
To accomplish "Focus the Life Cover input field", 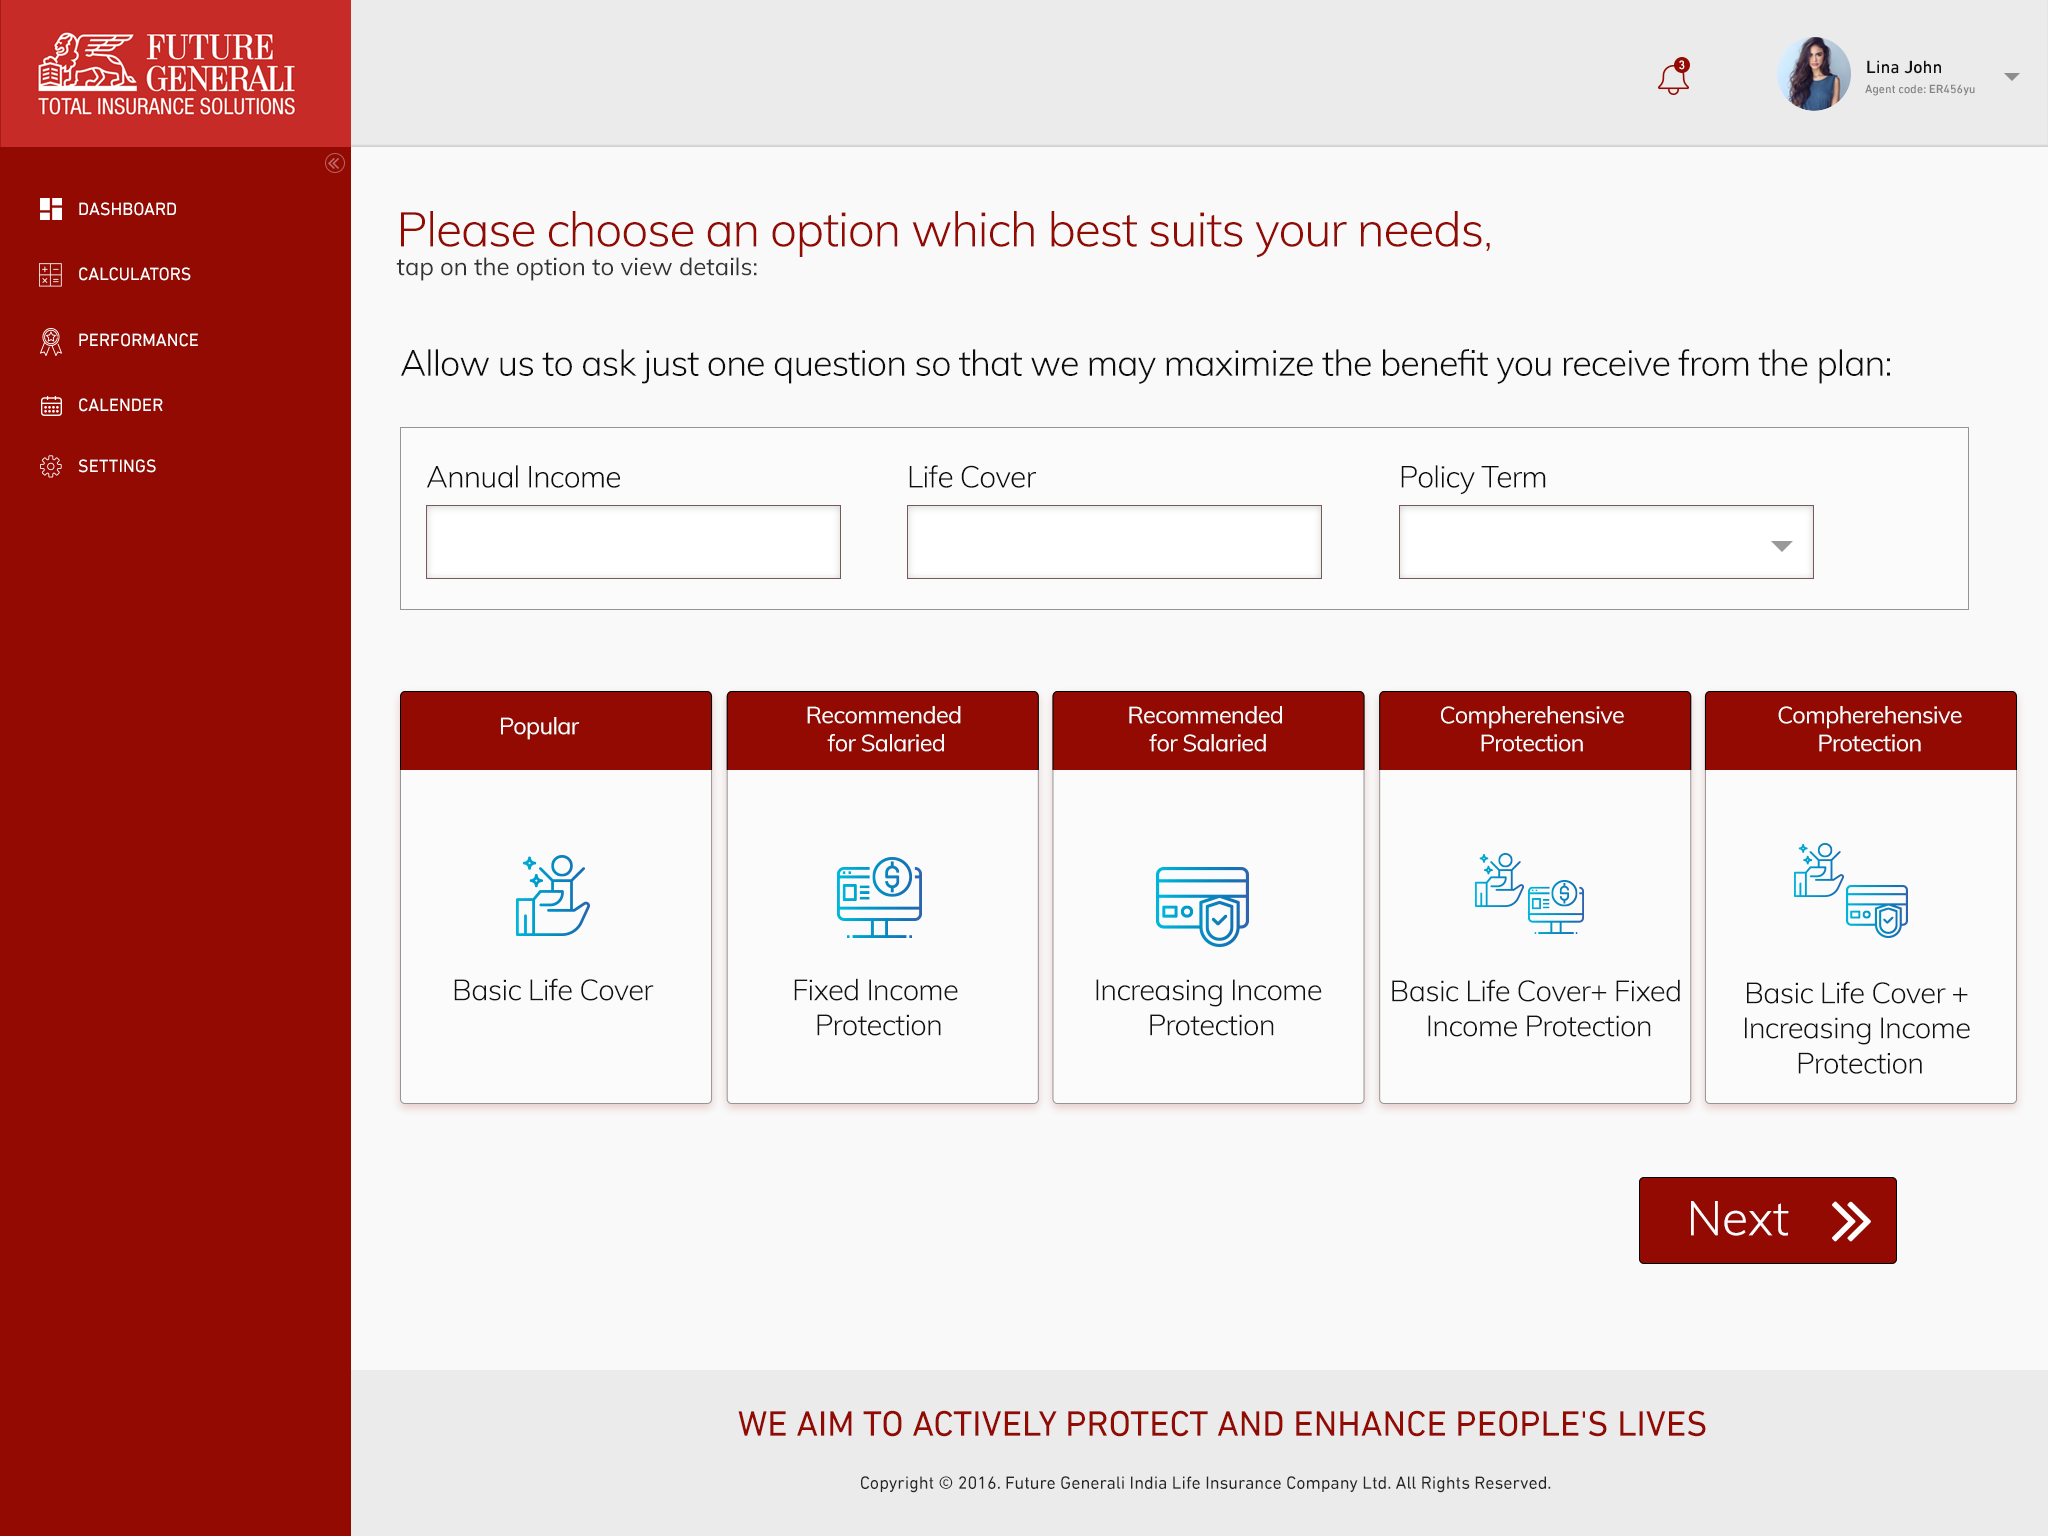I will 1114,542.
